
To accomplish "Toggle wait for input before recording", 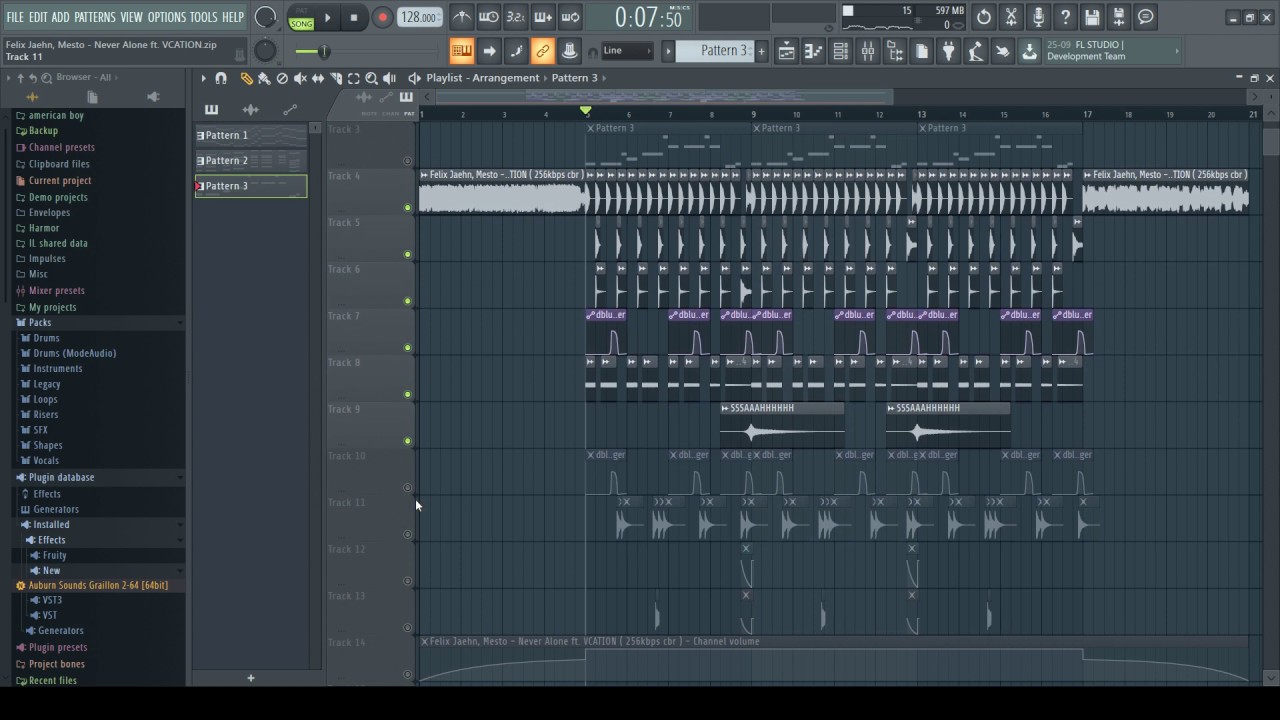I will point(489,17).
